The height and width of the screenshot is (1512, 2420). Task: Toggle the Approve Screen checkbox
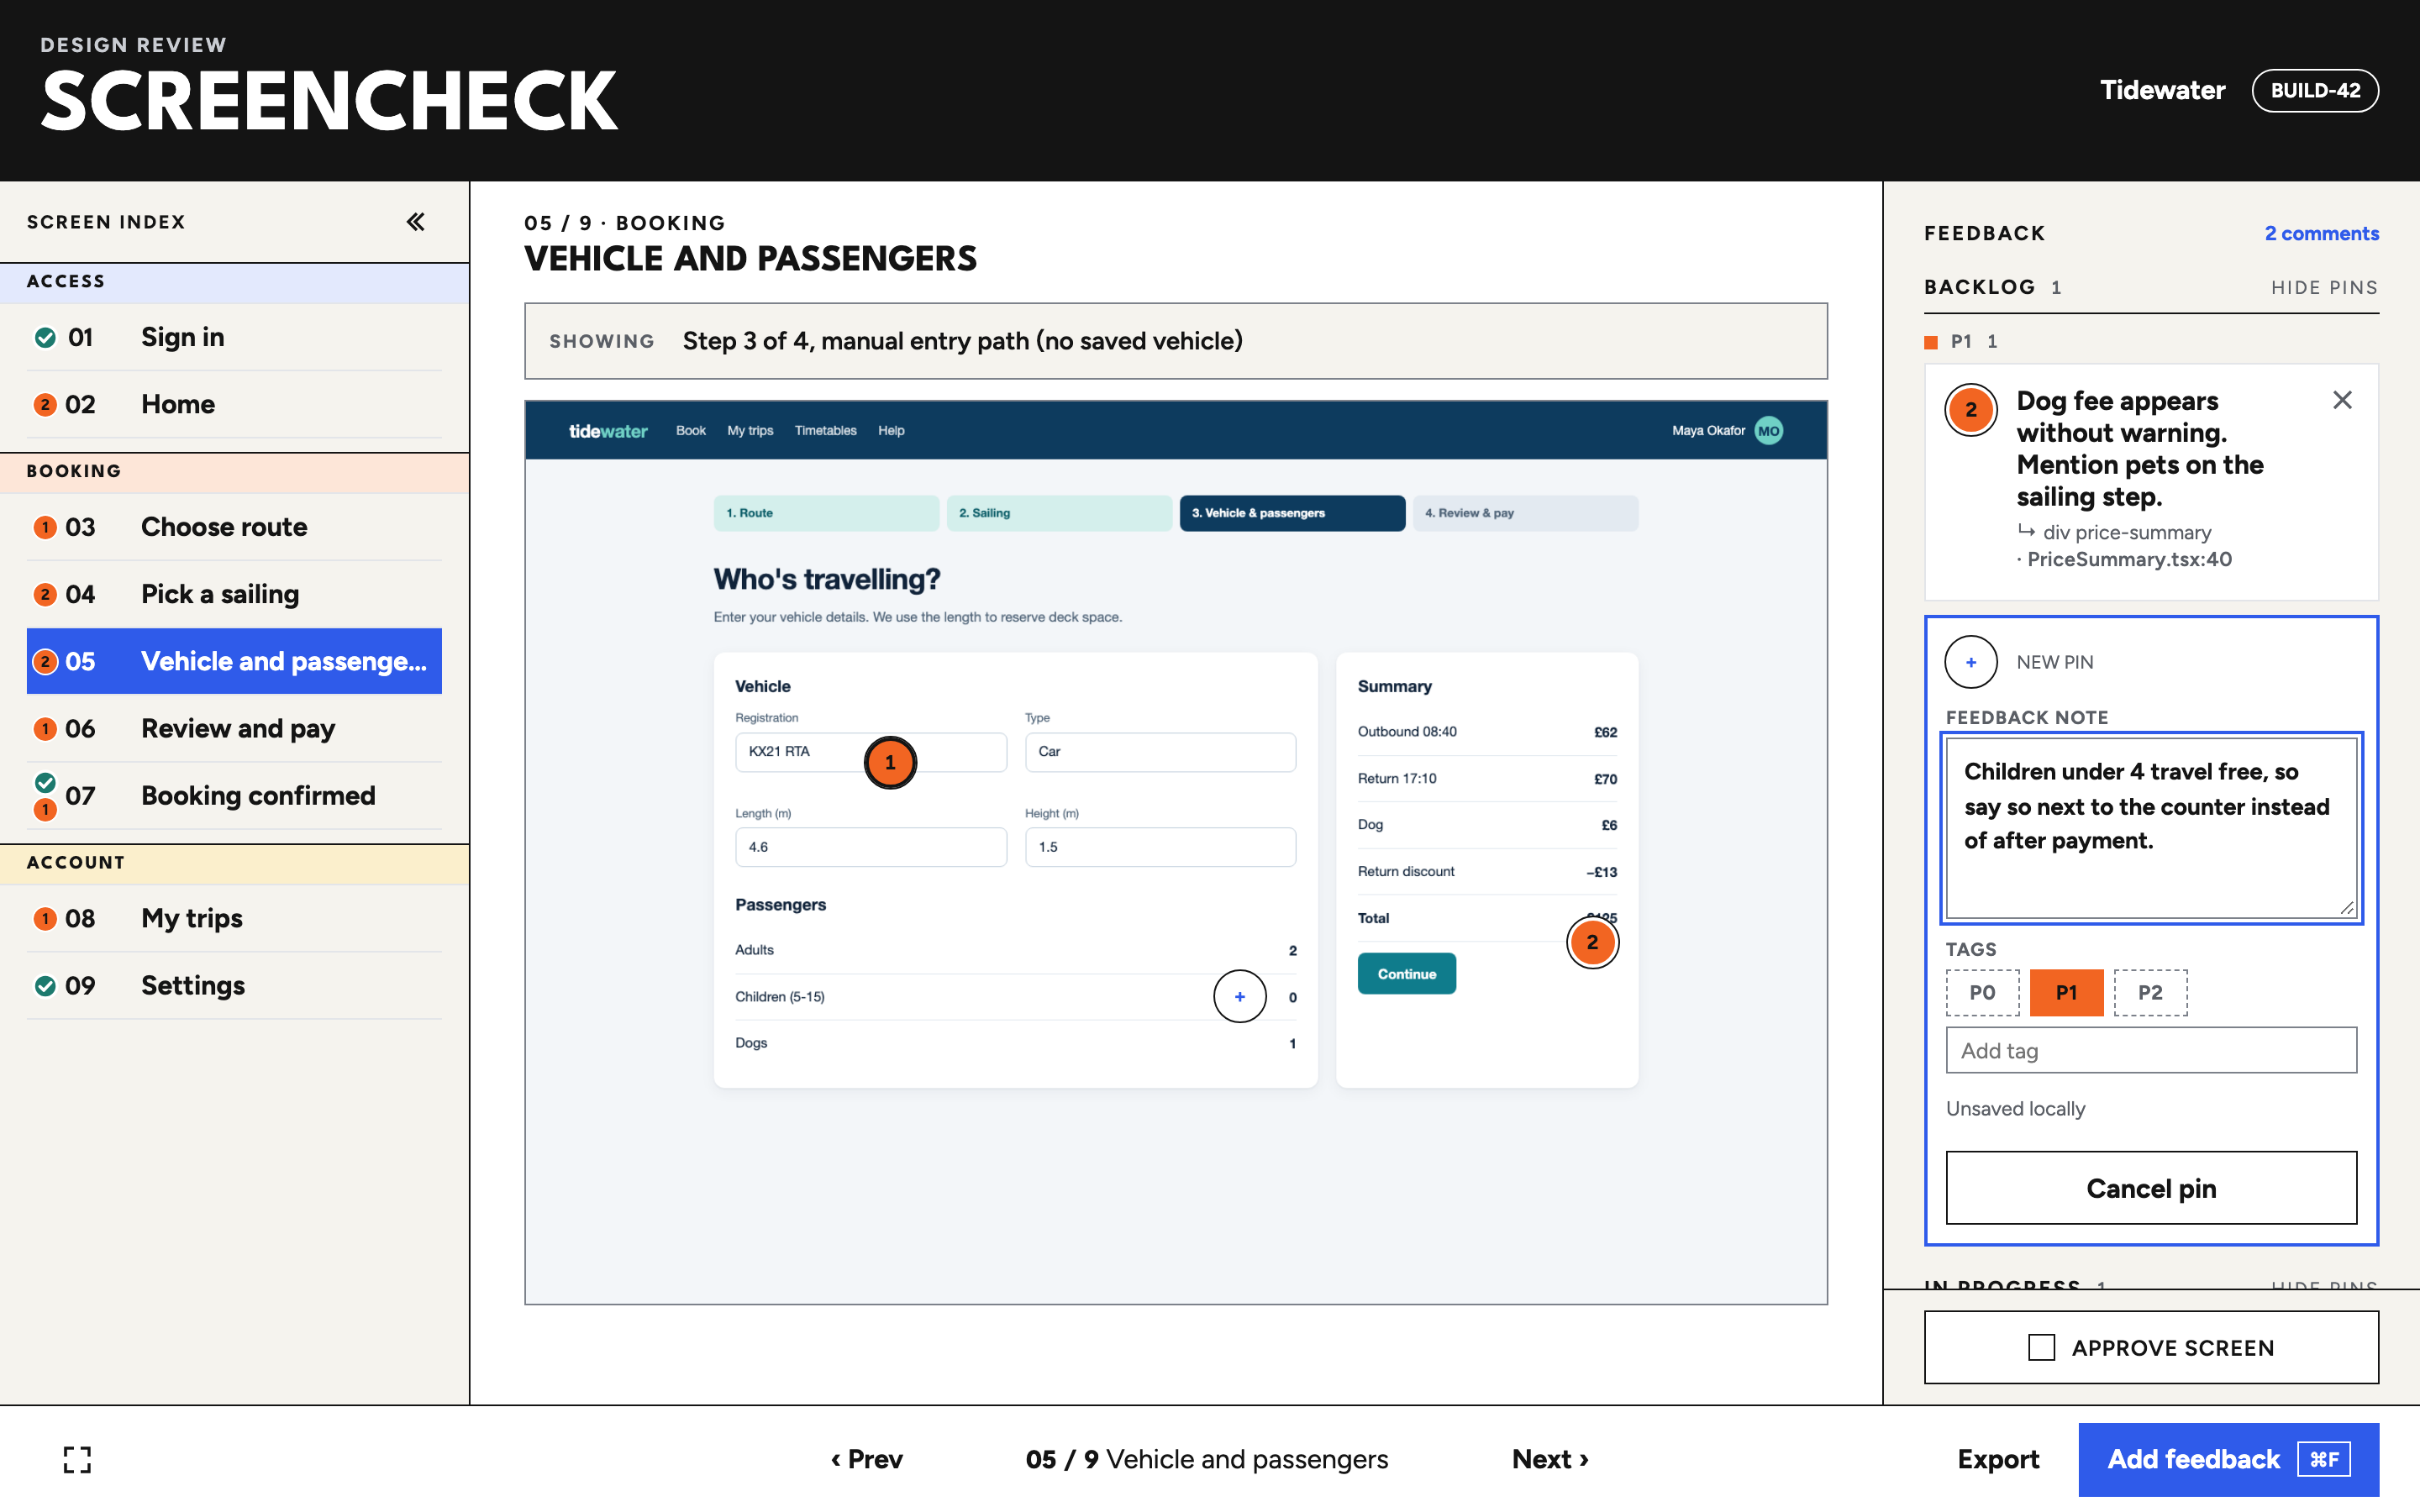pos(2042,1347)
